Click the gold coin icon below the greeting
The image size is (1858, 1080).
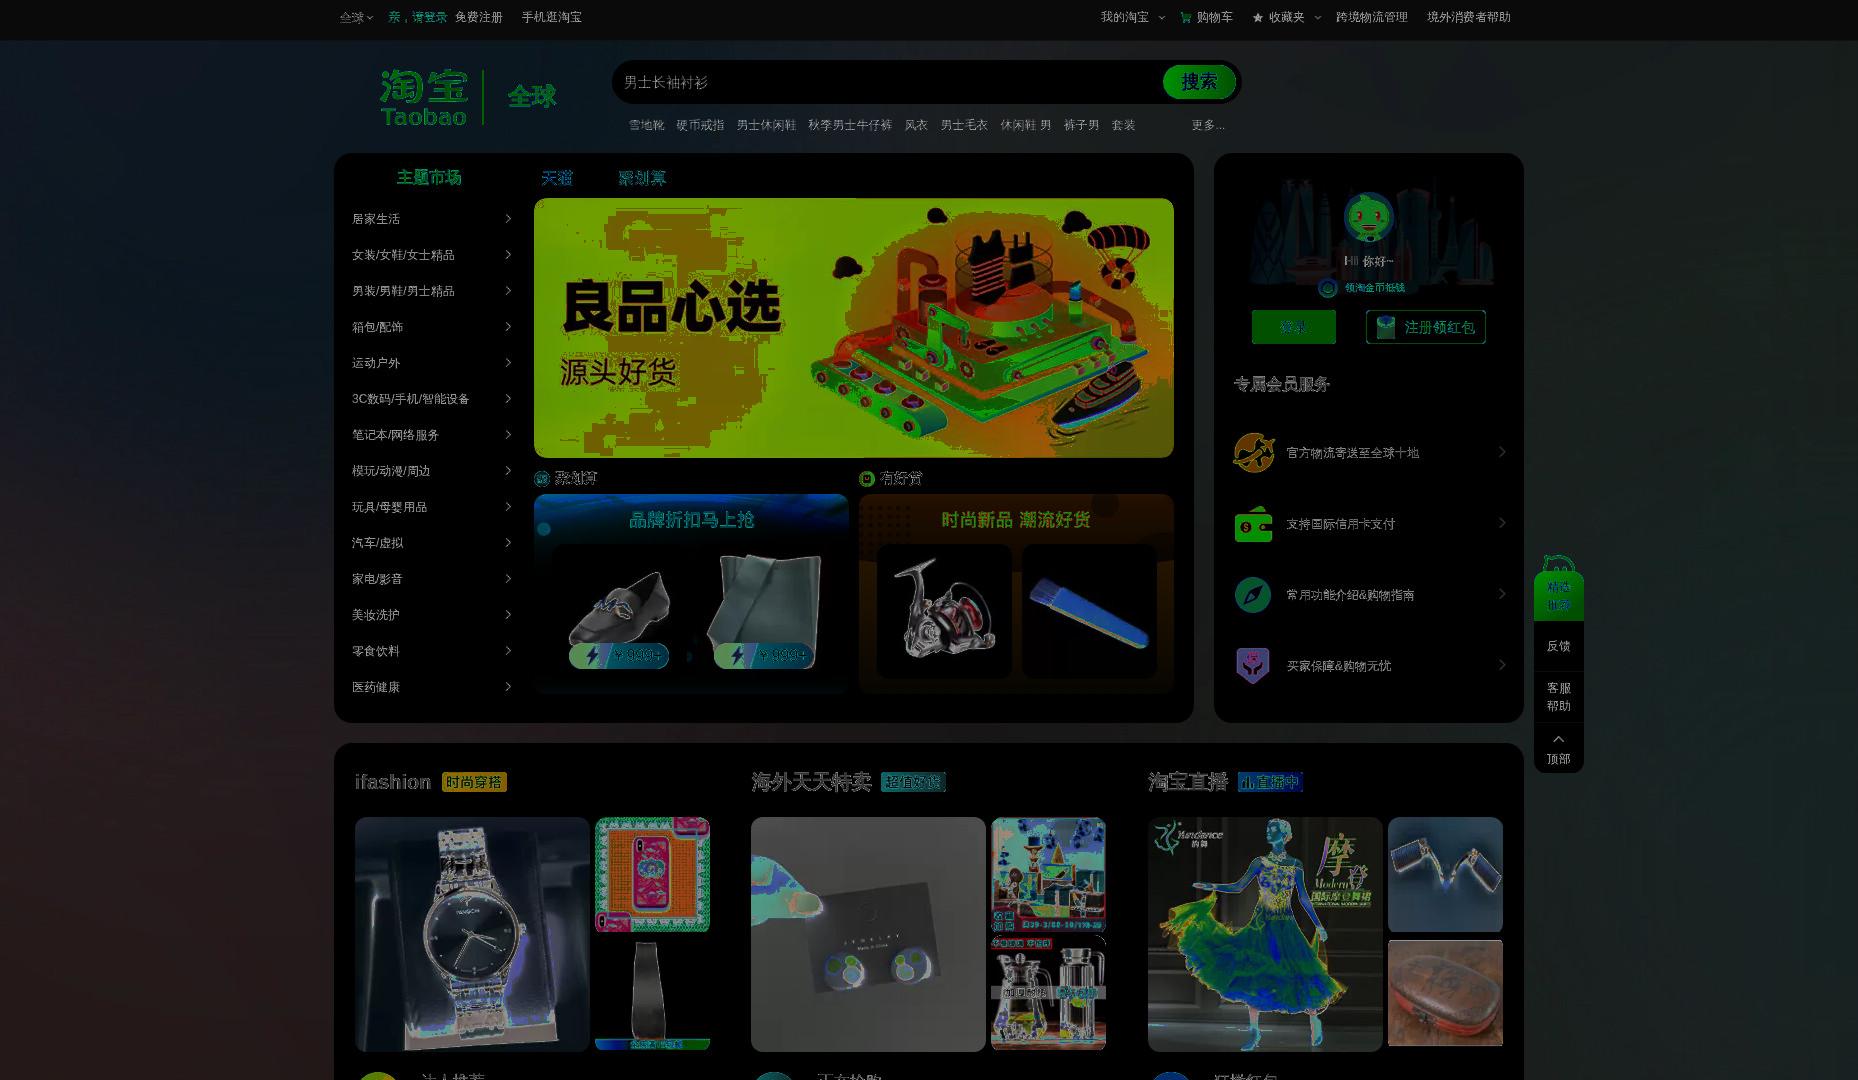(1328, 288)
